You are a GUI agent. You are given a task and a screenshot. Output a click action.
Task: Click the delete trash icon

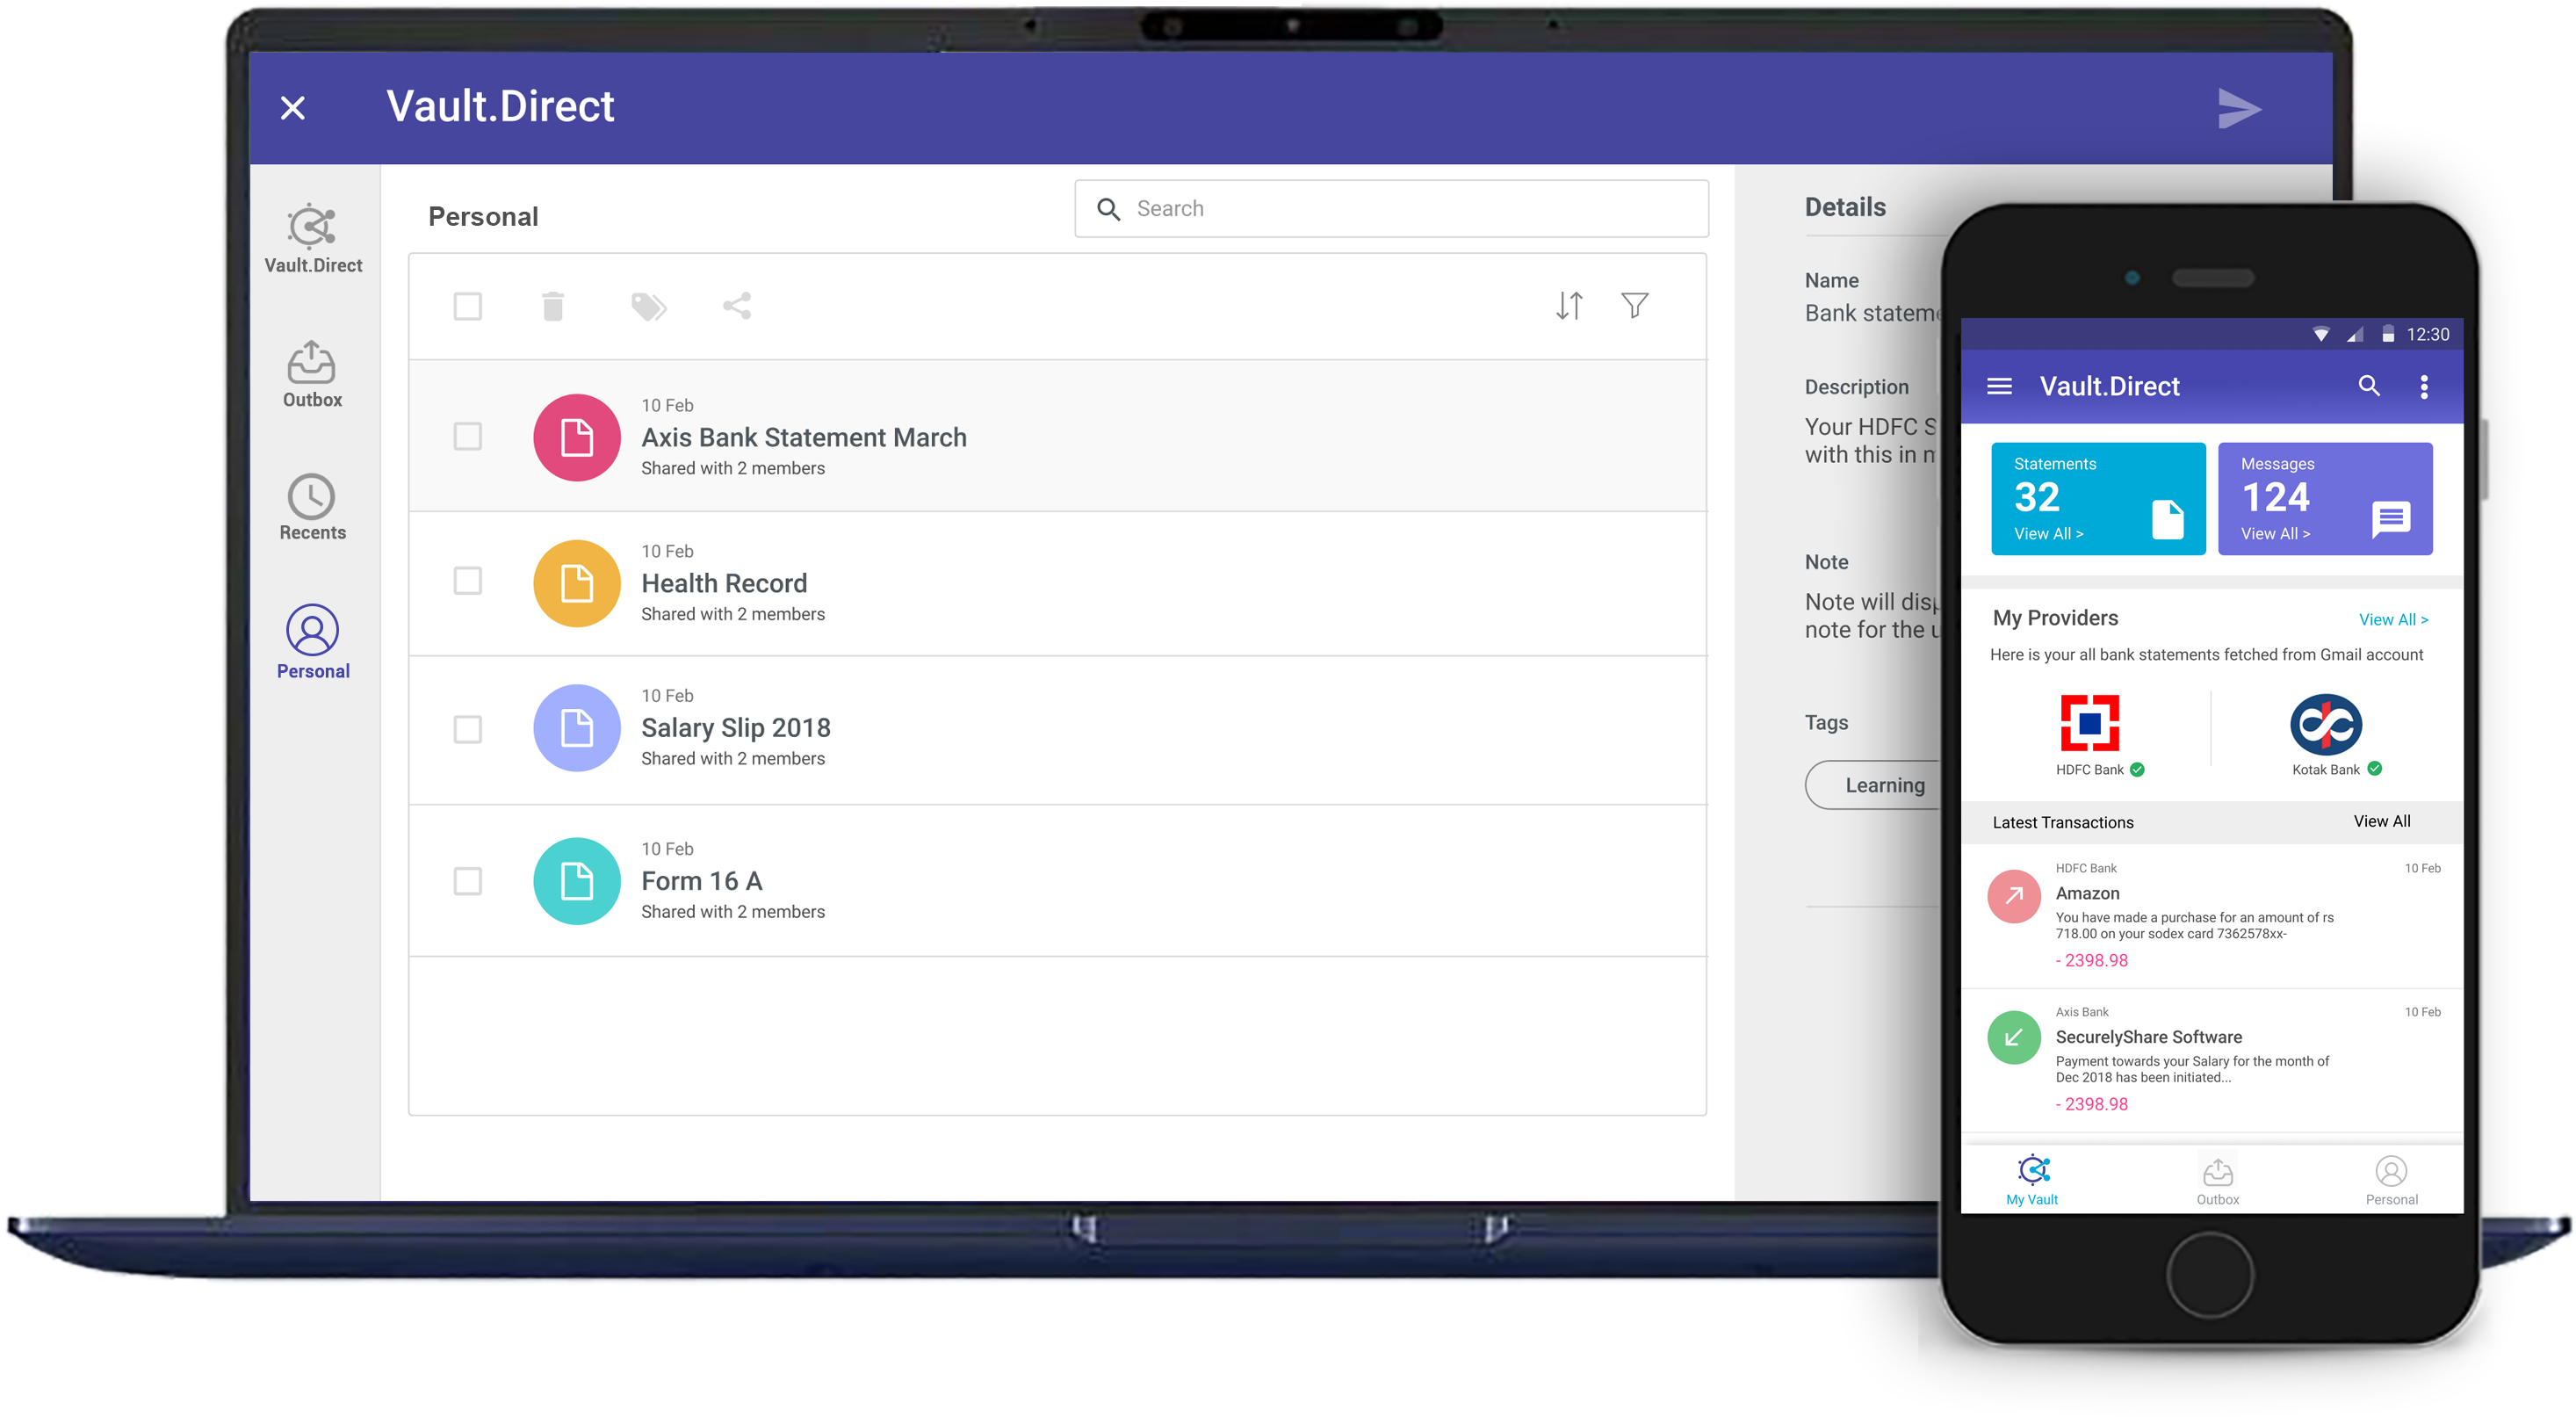pyautogui.click(x=553, y=306)
